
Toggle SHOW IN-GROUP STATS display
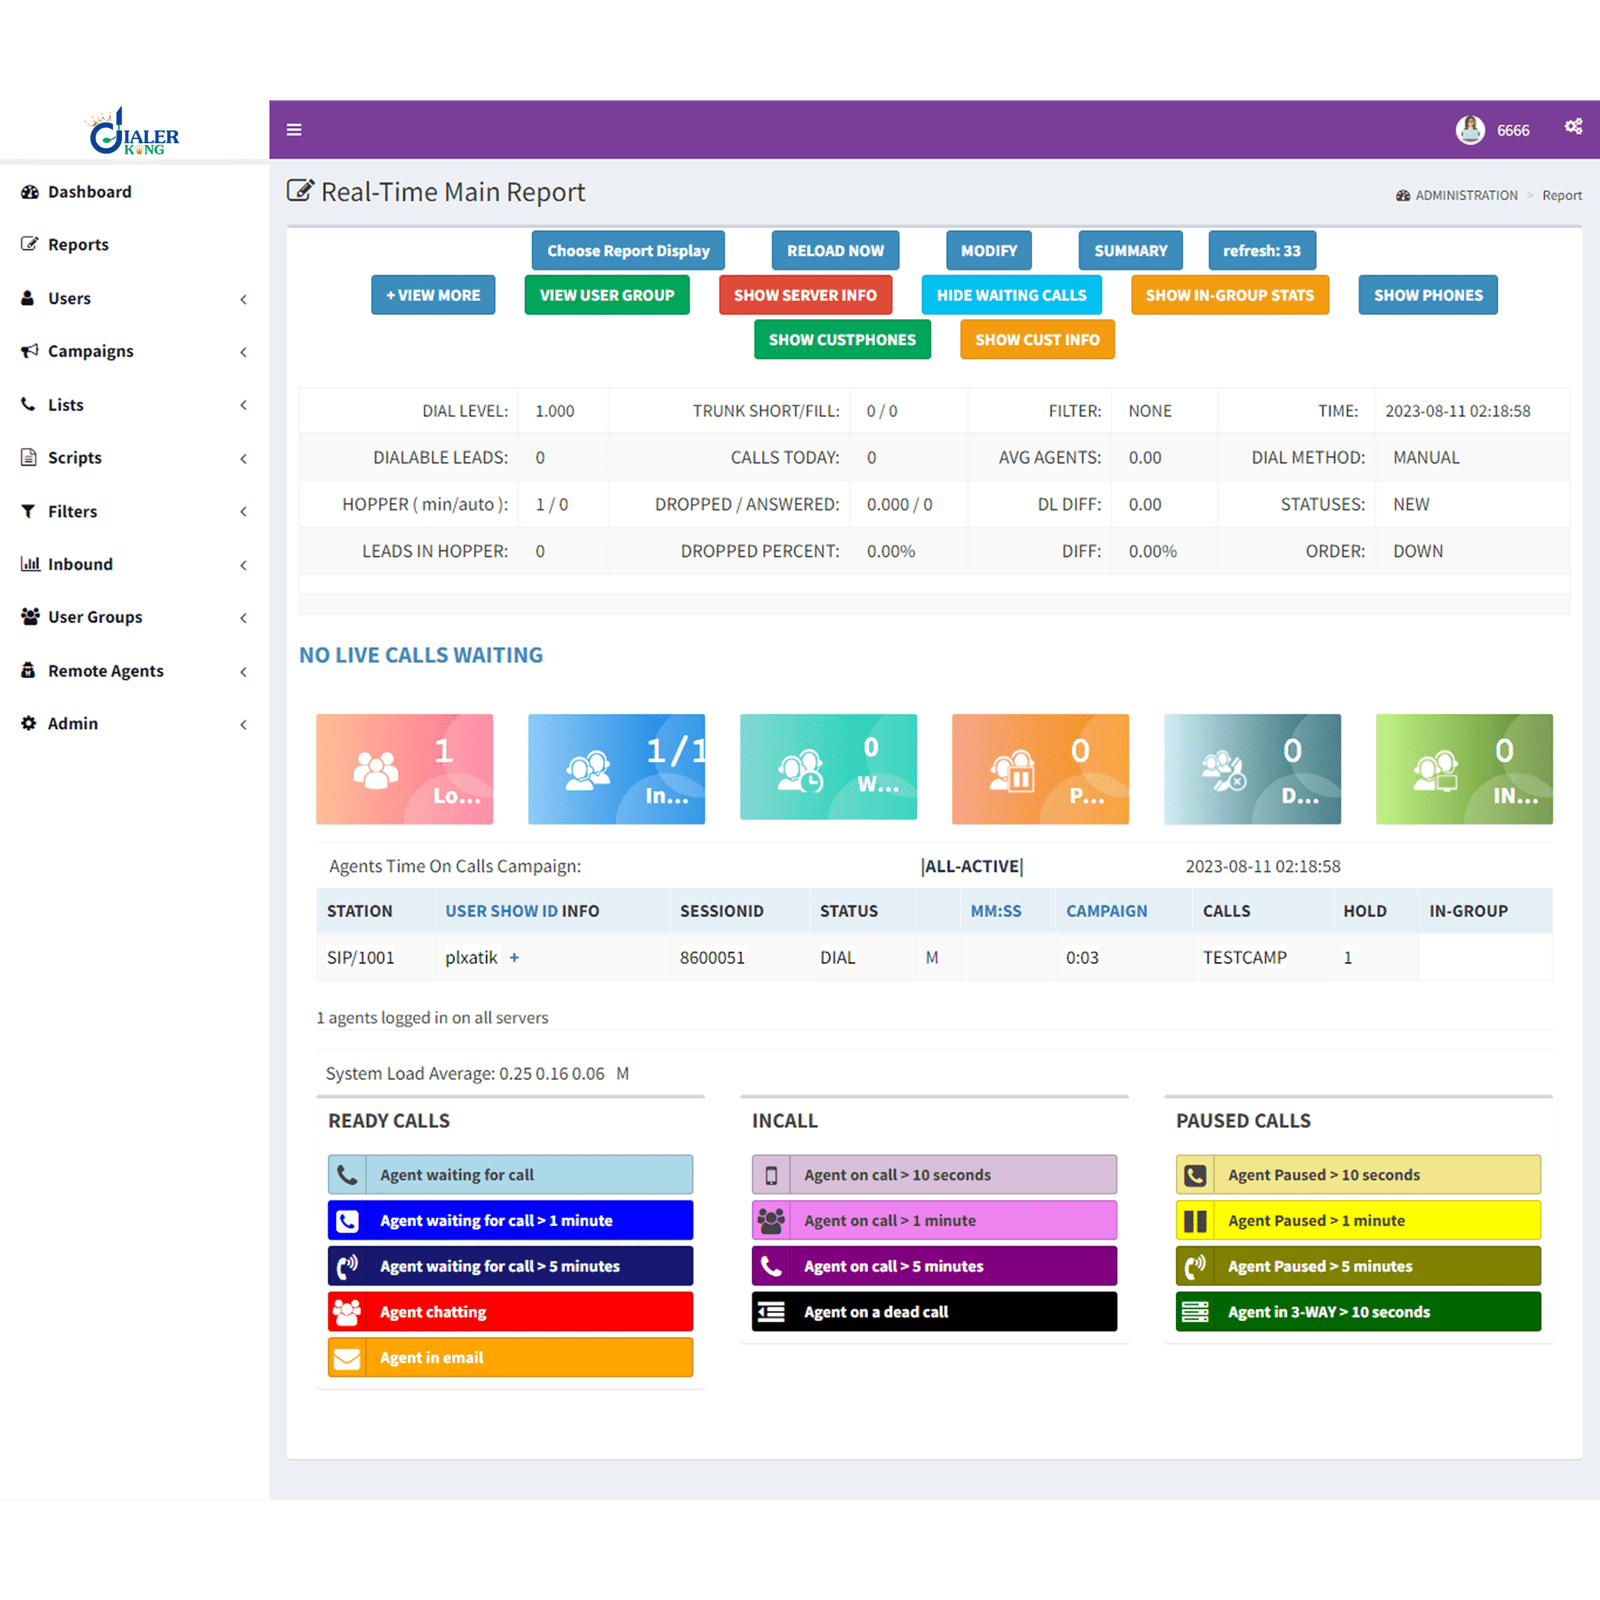pyautogui.click(x=1230, y=295)
